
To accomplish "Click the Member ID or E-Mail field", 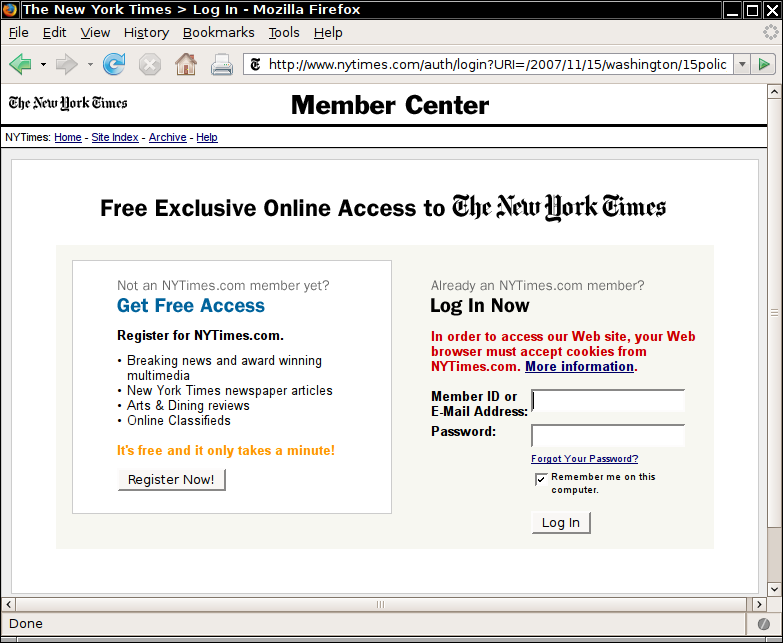I will pos(608,401).
